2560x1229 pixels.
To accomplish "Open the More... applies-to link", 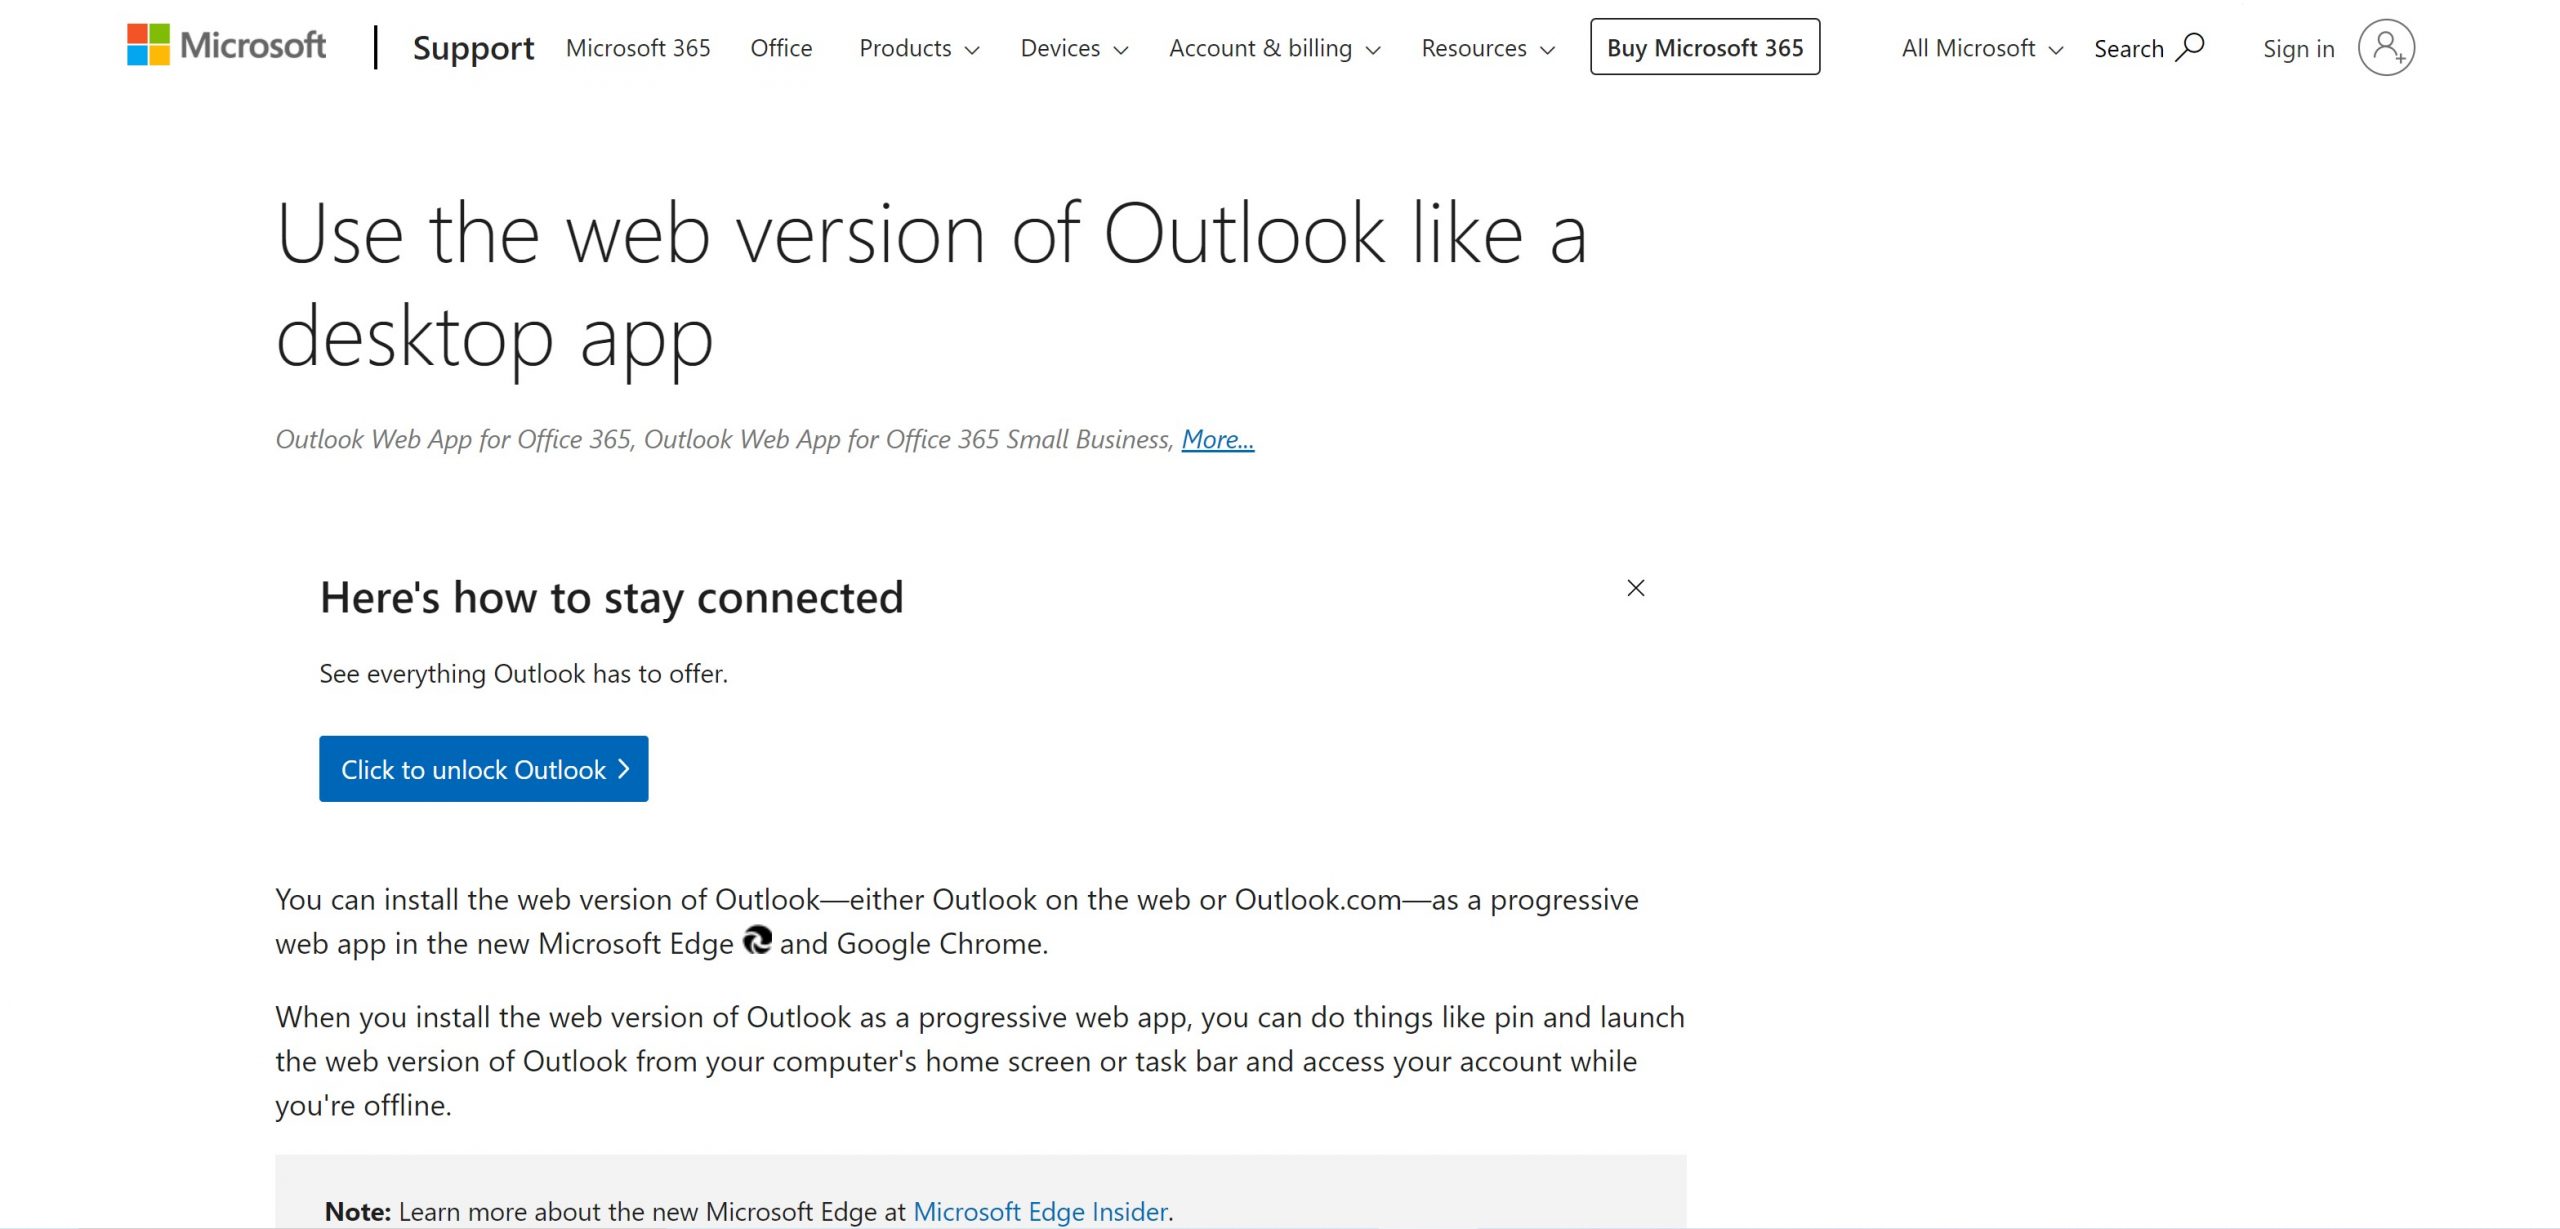I will (x=1217, y=439).
